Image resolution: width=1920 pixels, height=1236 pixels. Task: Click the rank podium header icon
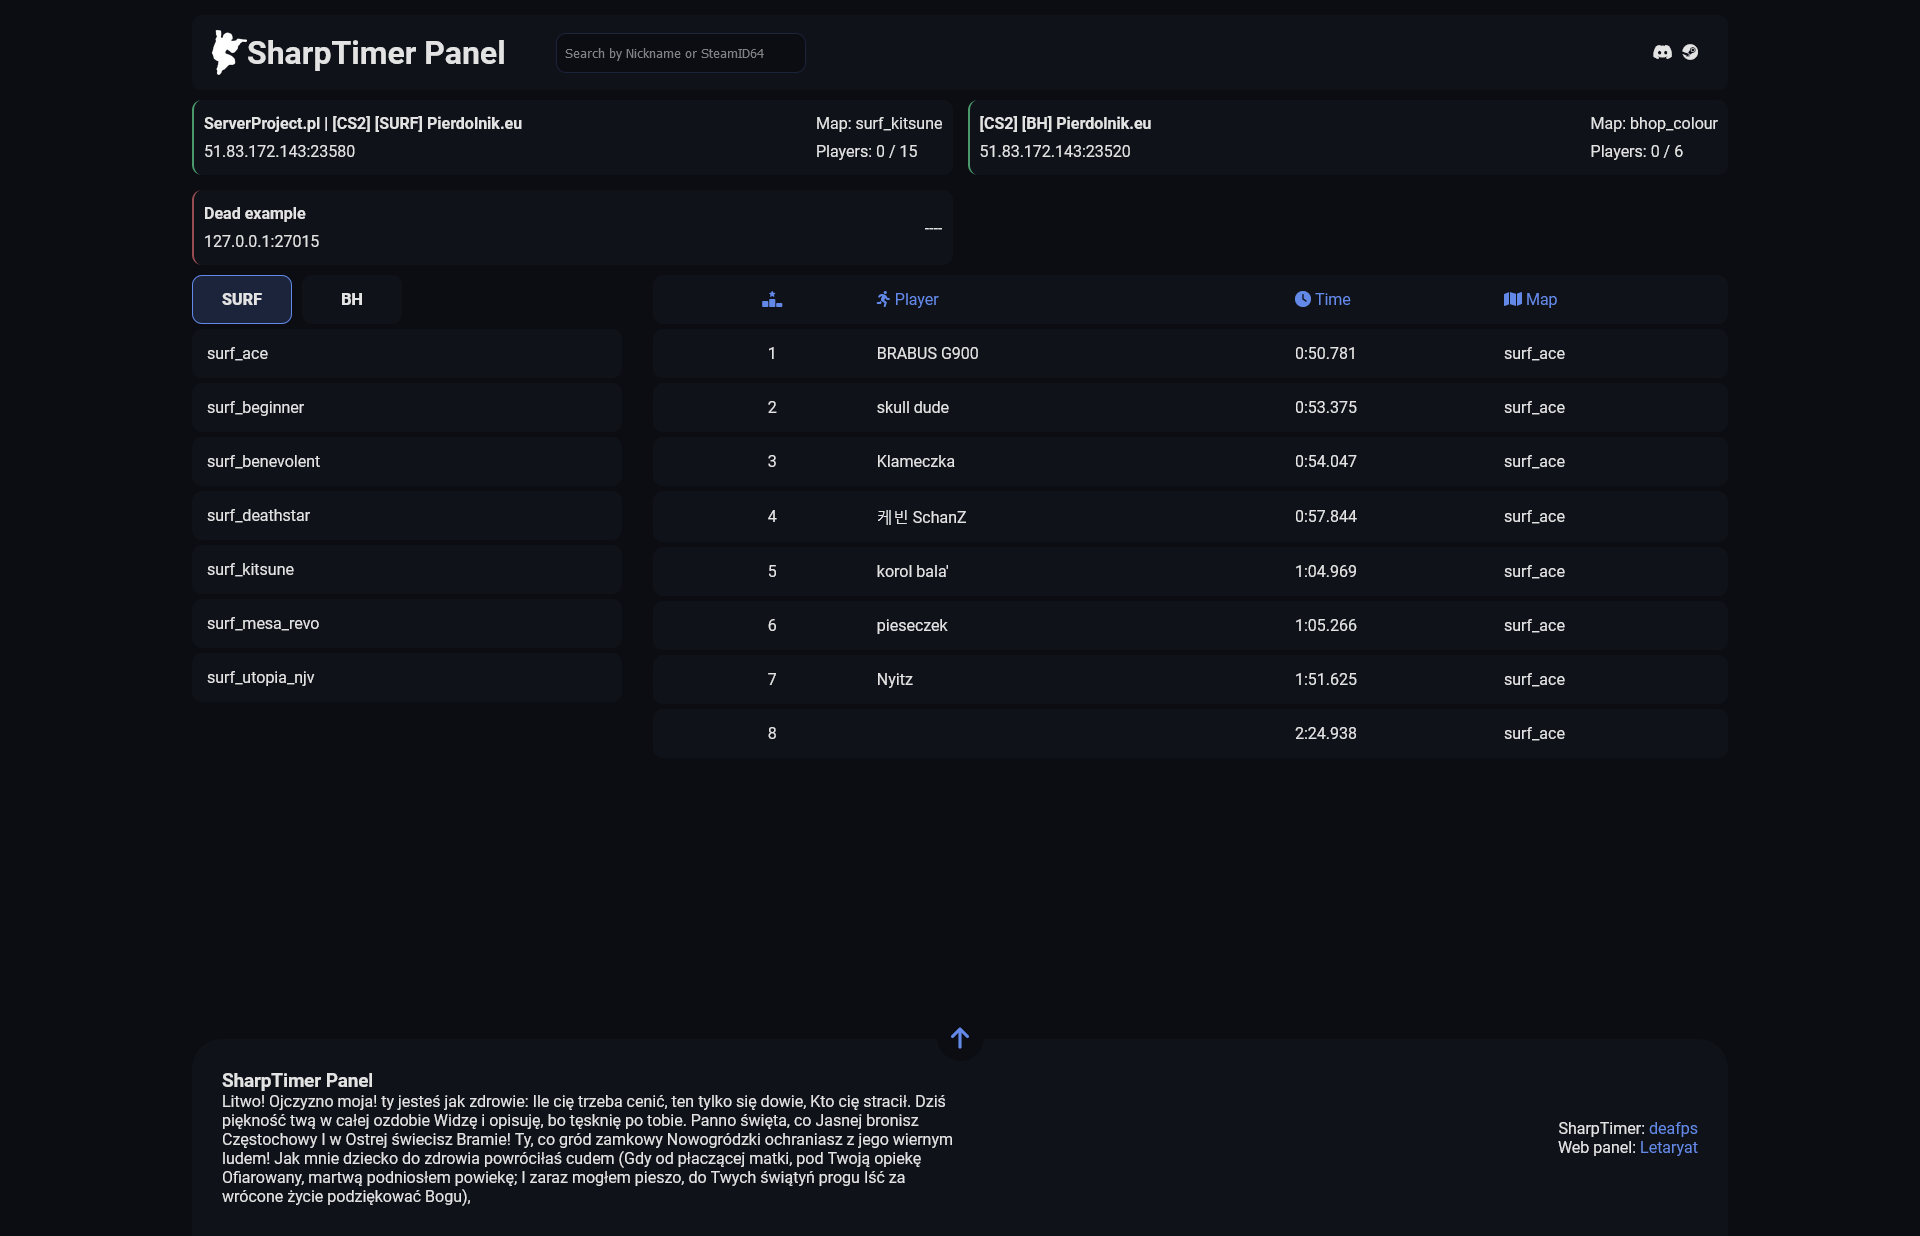point(771,299)
